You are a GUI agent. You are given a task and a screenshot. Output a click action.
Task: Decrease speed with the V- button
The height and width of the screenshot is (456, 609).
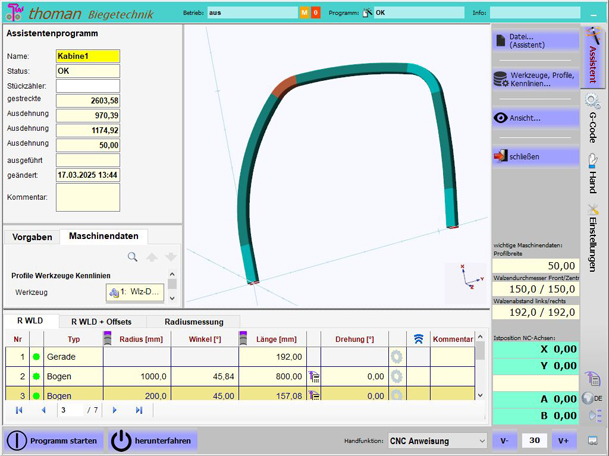(505, 440)
